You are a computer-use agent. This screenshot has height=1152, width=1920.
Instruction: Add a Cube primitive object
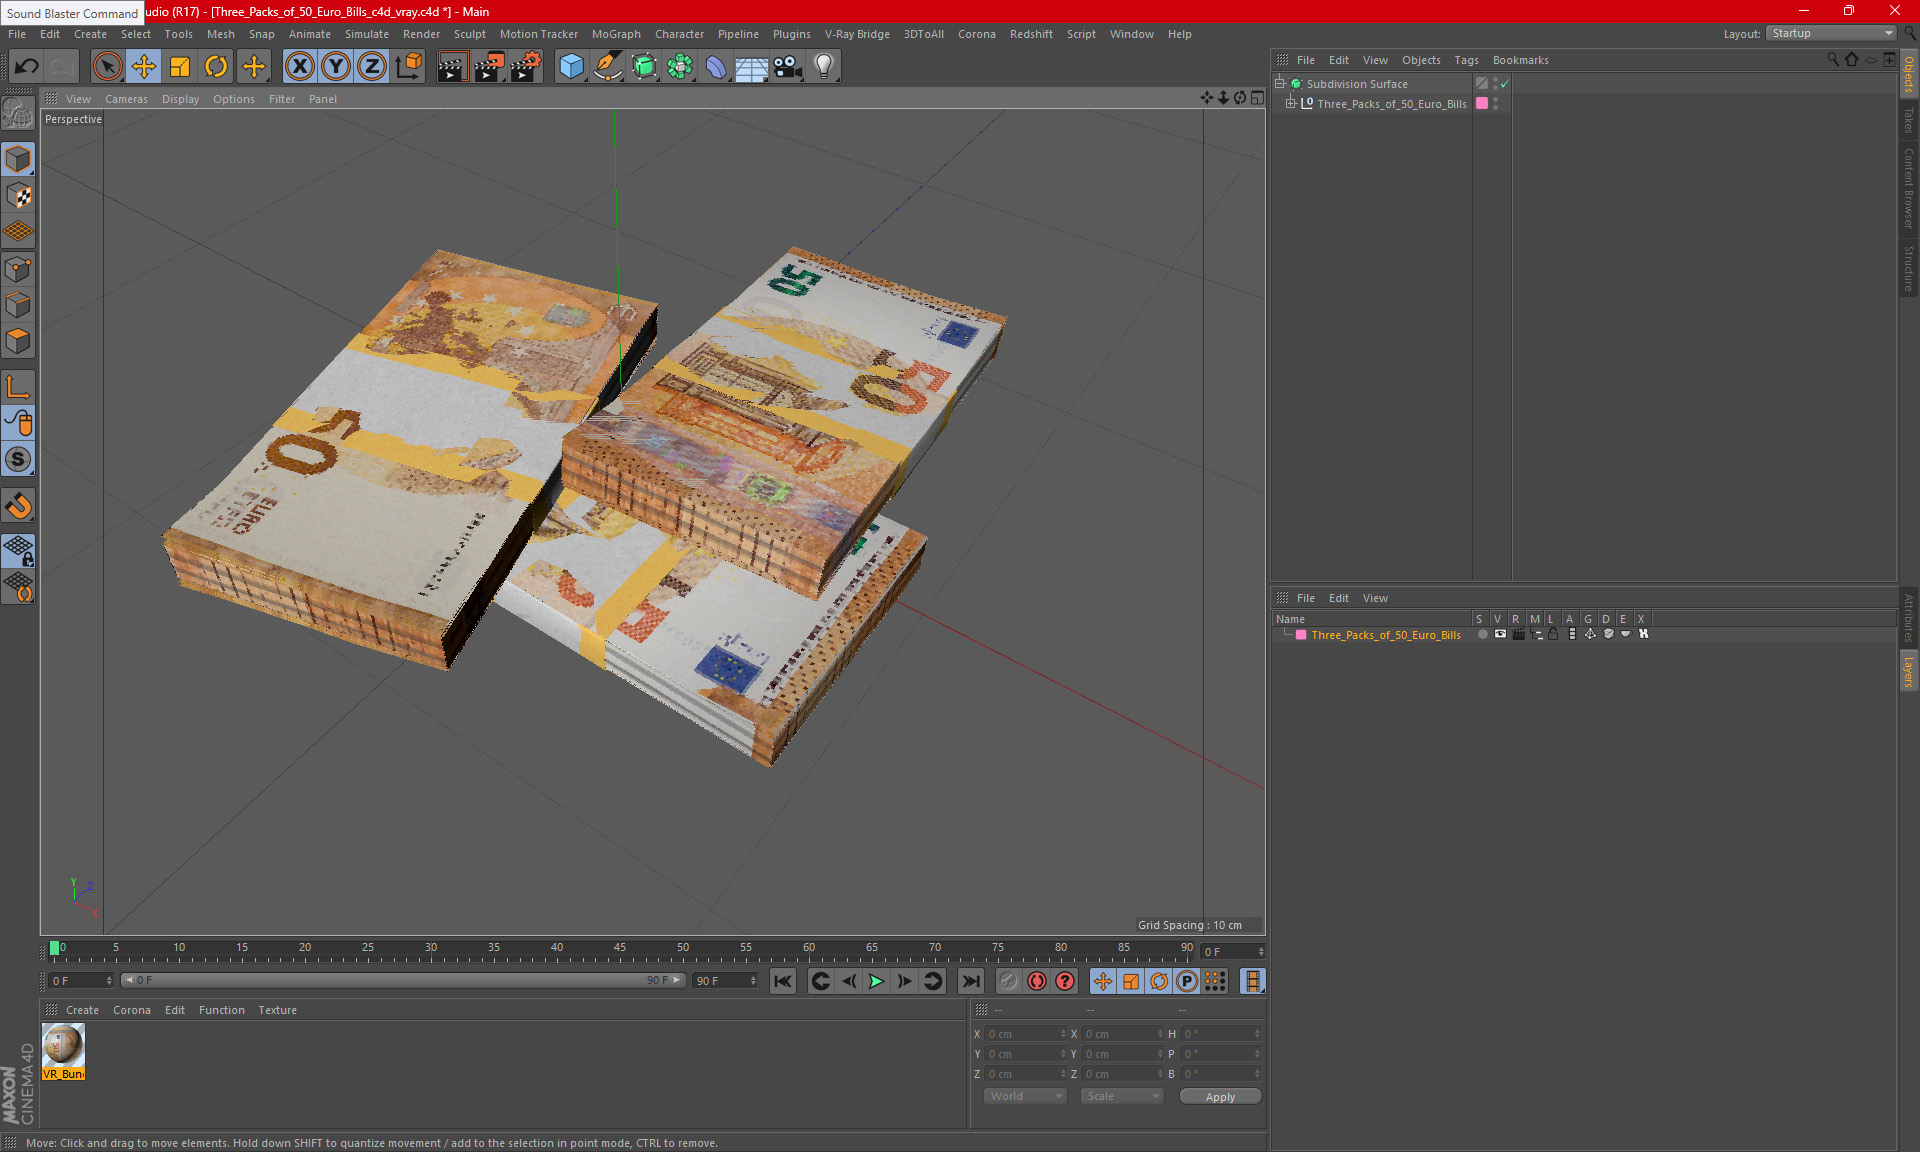click(x=571, y=67)
